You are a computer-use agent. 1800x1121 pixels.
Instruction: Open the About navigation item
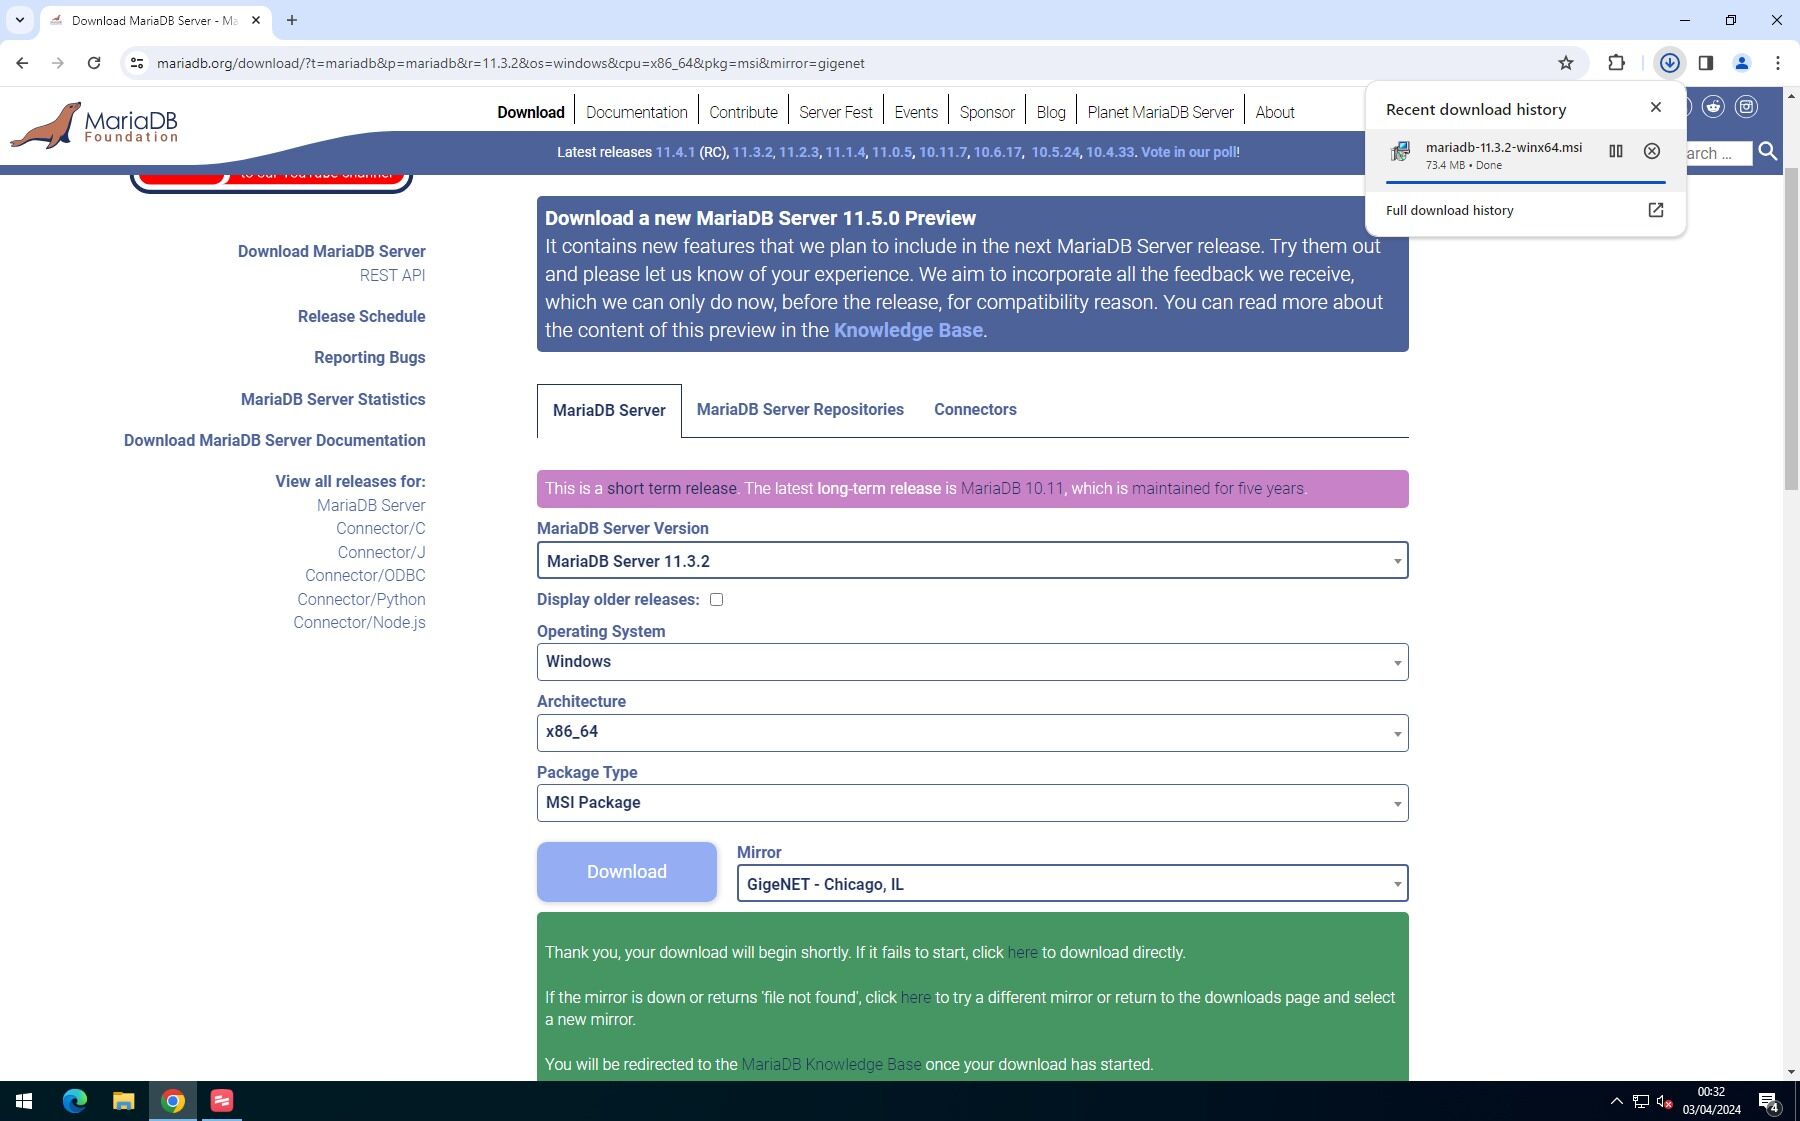[1275, 112]
